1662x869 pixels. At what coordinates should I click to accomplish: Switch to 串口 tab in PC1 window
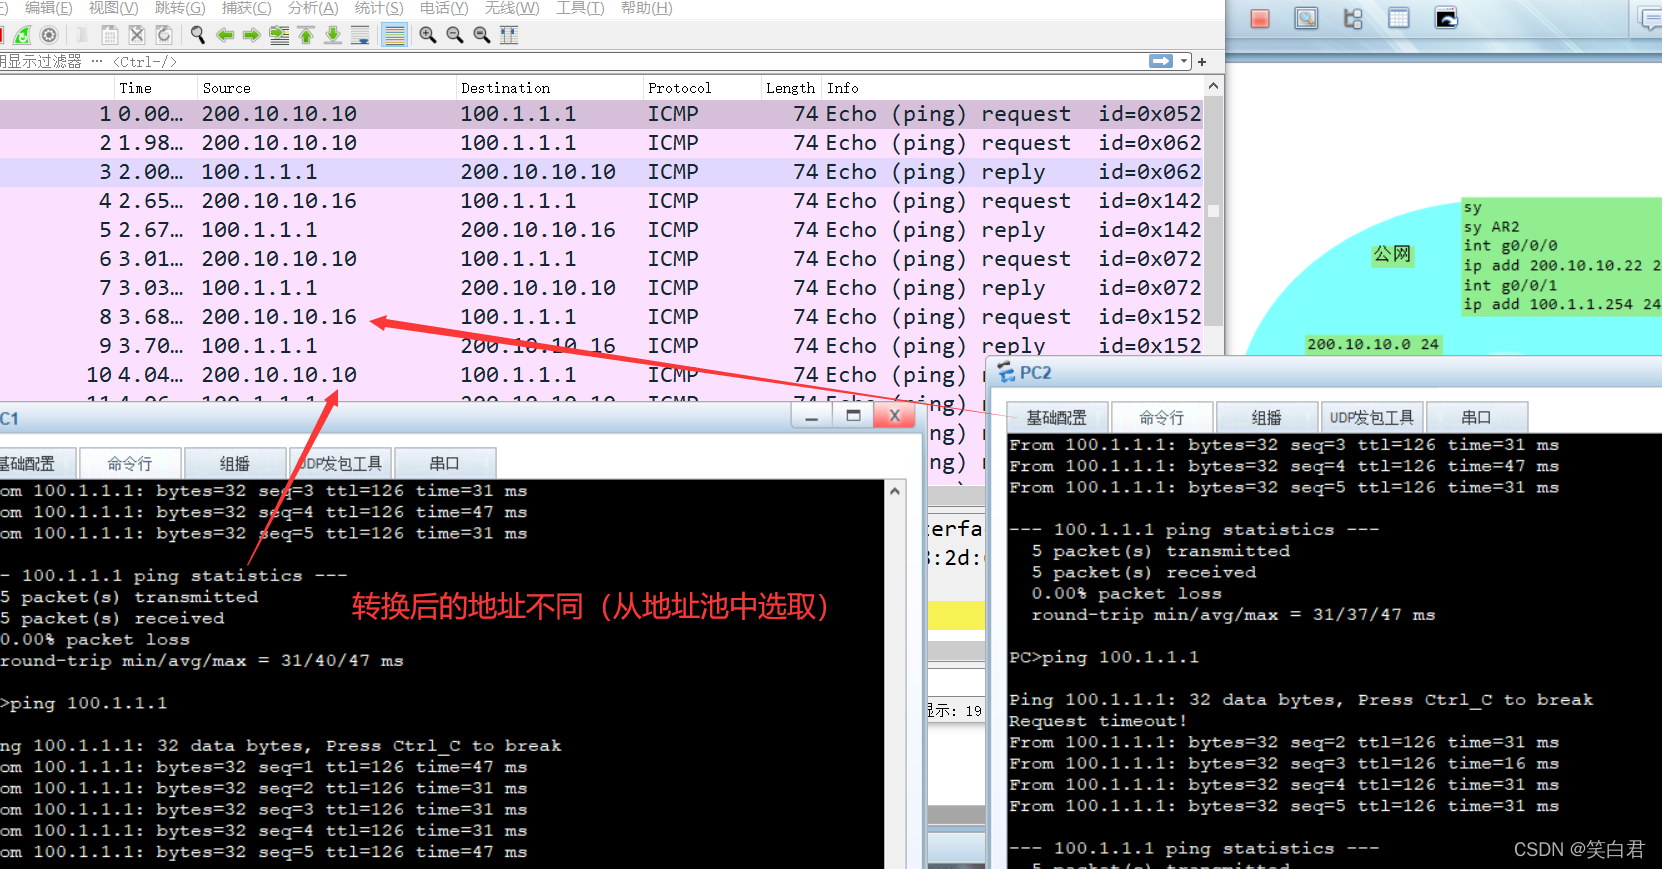(x=445, y=464)
